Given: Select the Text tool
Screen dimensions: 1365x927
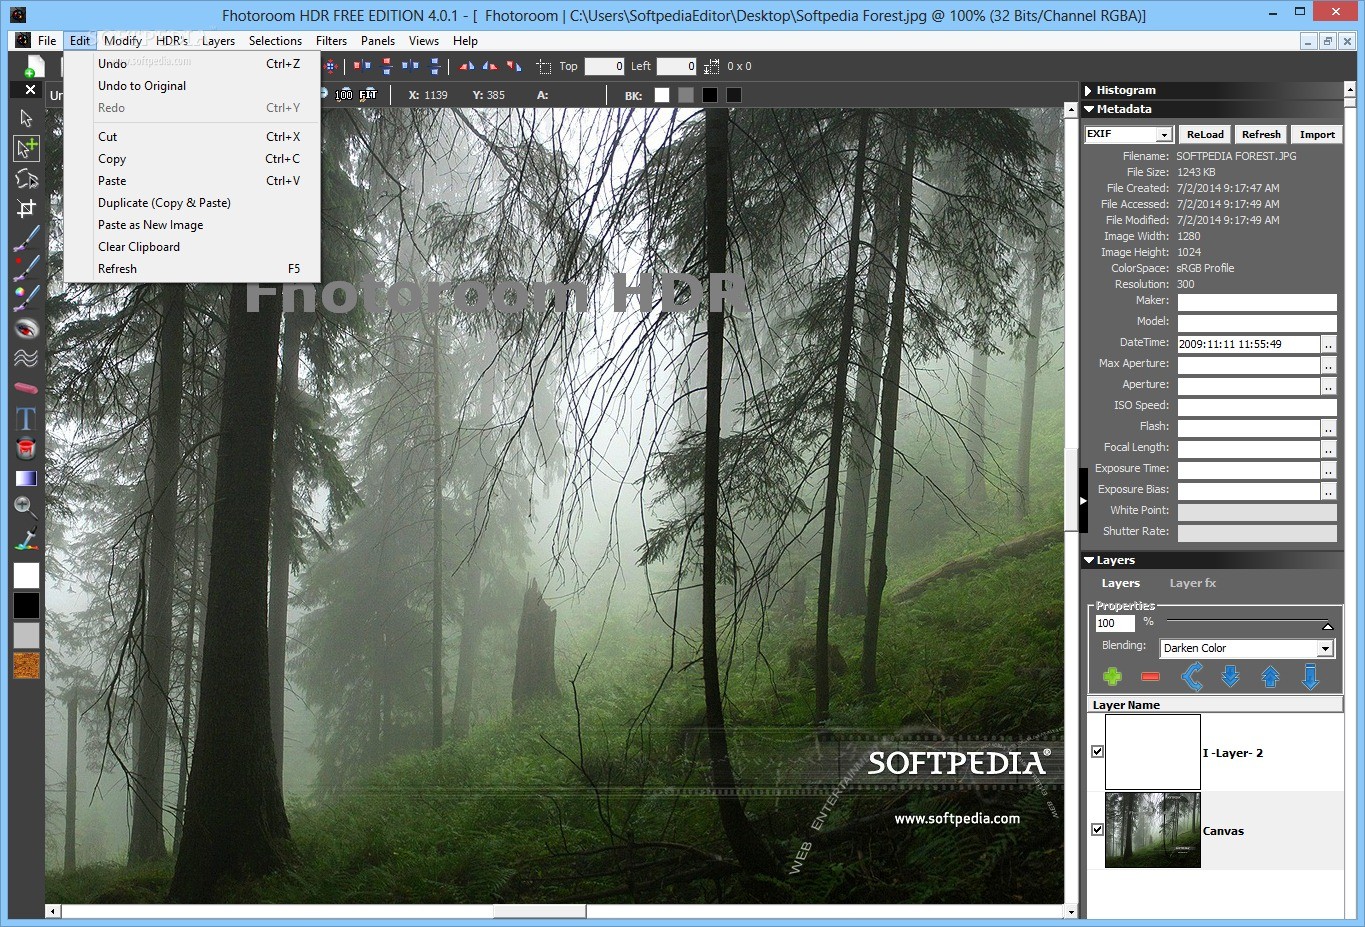Looking at the screenshot, I should [x=26, y=418].
